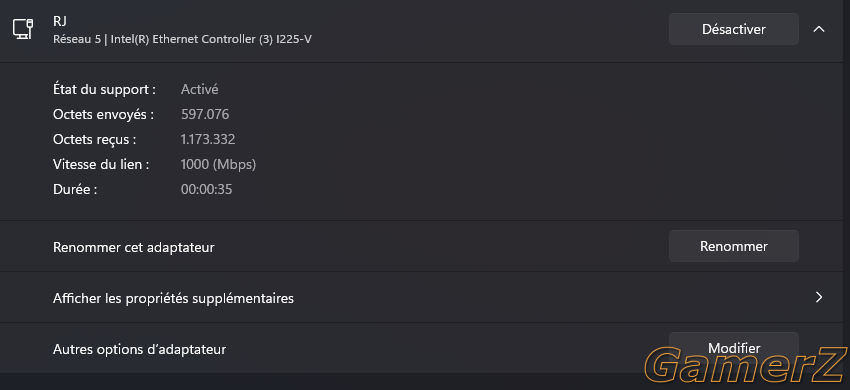Click the Octets reçus label
Screen dimensions: 850x390
tap(94, 140)
